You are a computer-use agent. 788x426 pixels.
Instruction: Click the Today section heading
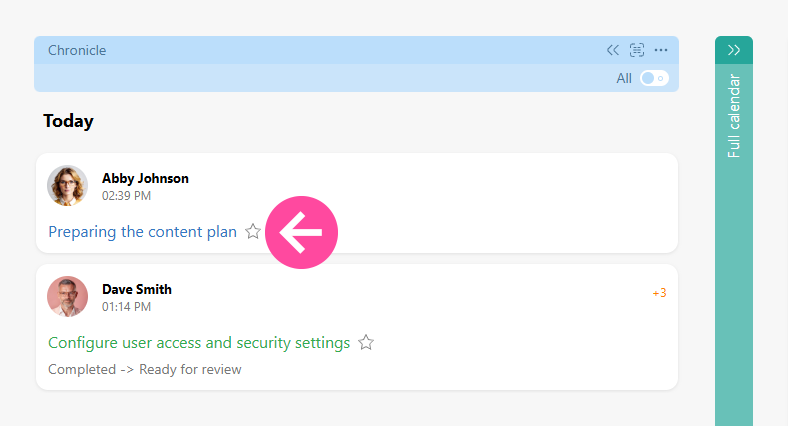tap(68, 121)
